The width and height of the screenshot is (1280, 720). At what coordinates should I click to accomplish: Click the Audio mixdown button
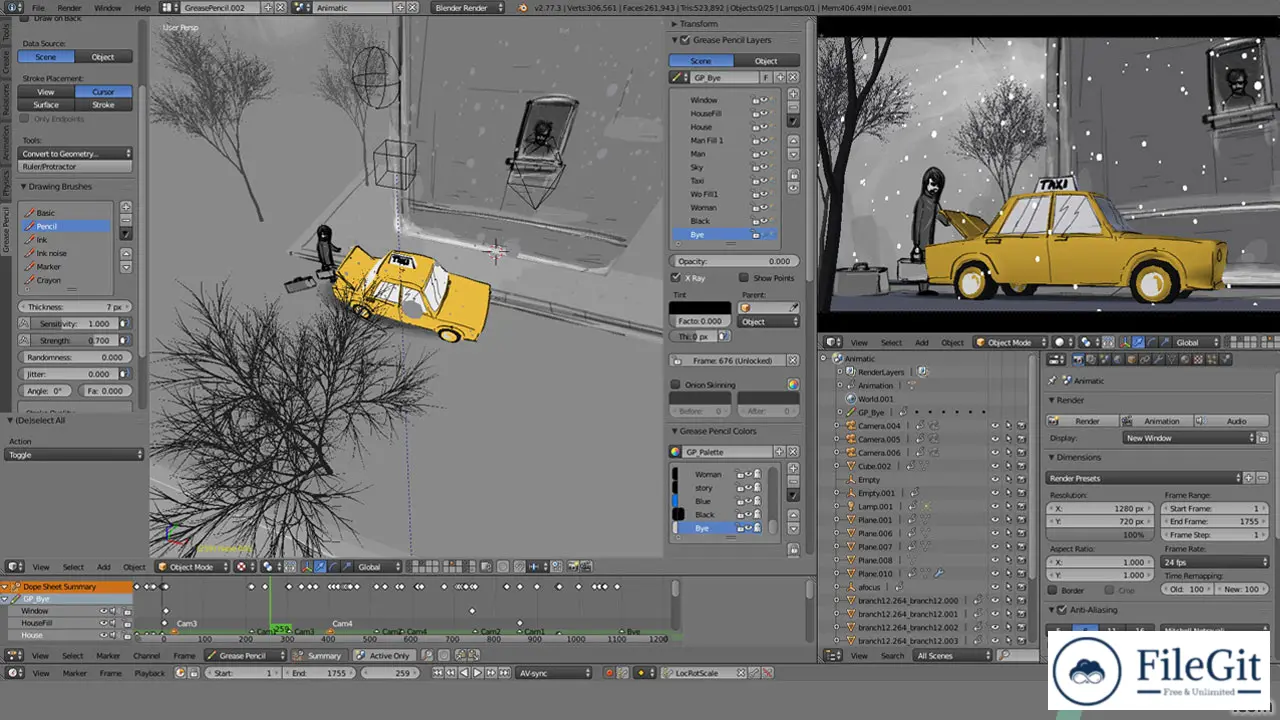[1230, 421]
